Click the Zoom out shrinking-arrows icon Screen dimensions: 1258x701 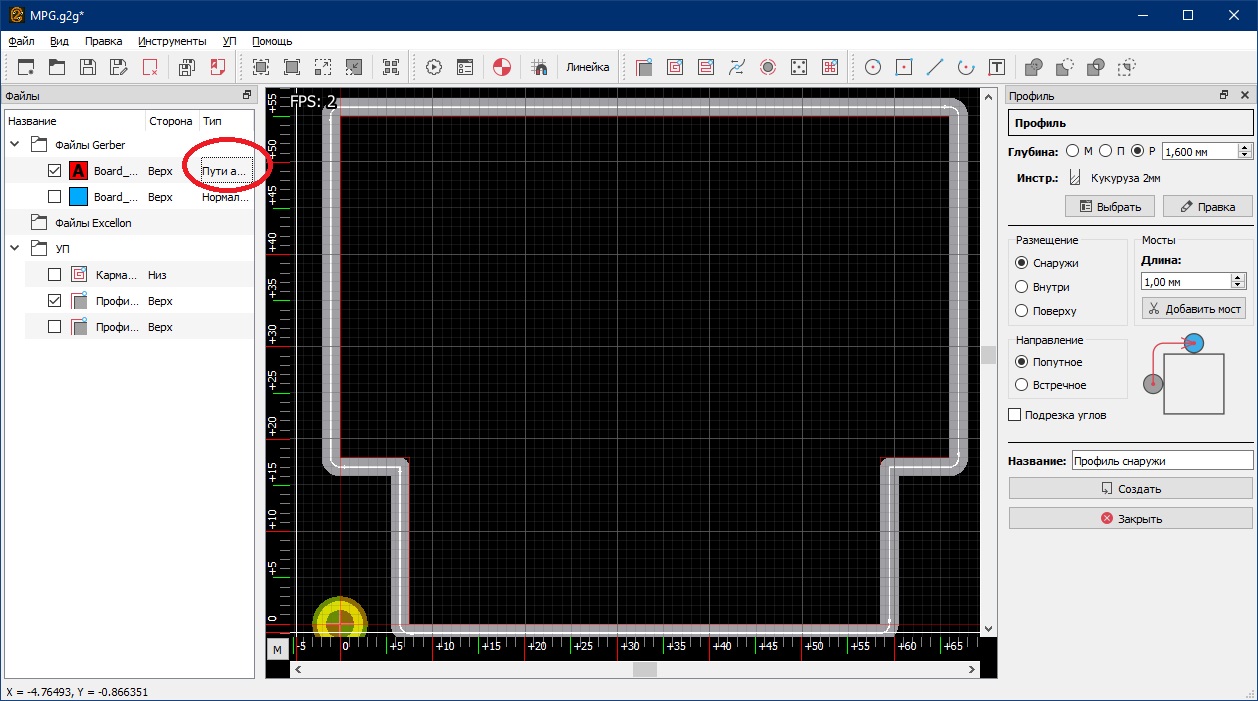[354, 67]
